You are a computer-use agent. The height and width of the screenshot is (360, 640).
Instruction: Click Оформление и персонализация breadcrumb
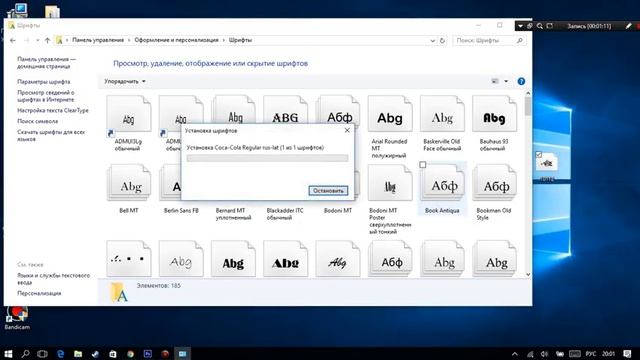176,40
